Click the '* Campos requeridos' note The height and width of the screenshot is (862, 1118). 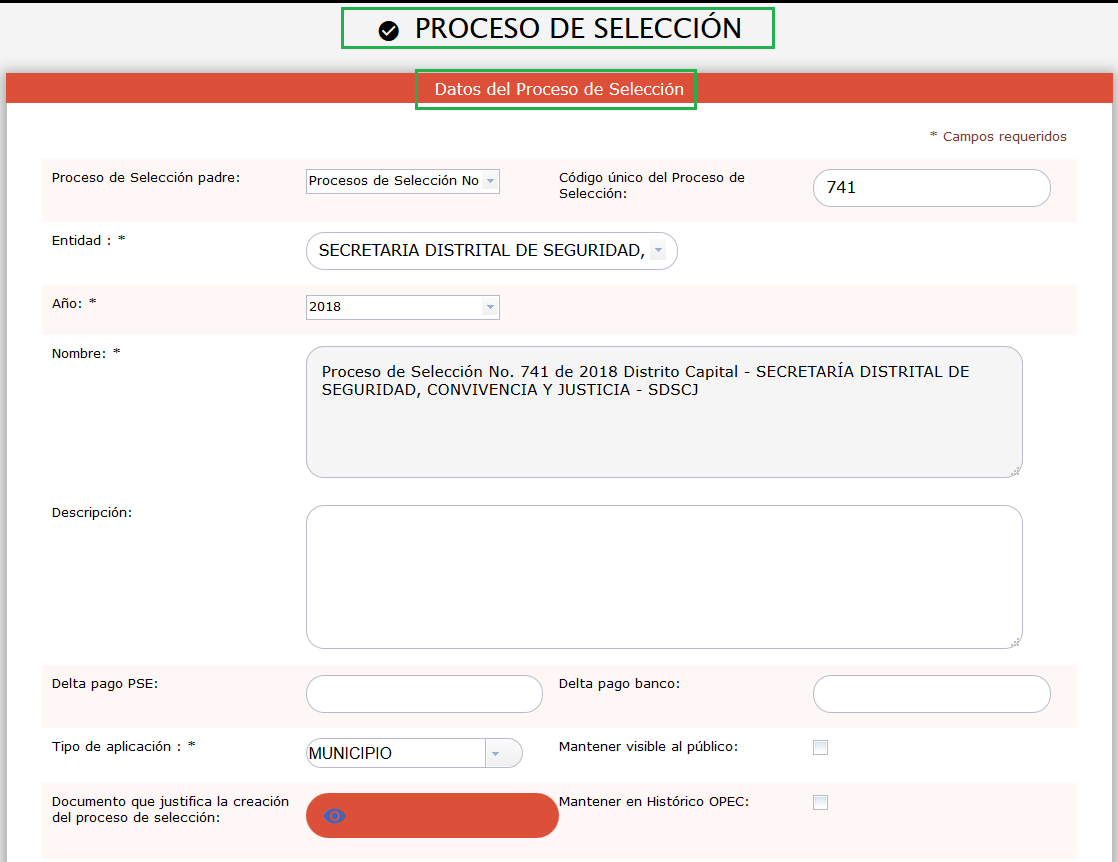coord(997,137)
